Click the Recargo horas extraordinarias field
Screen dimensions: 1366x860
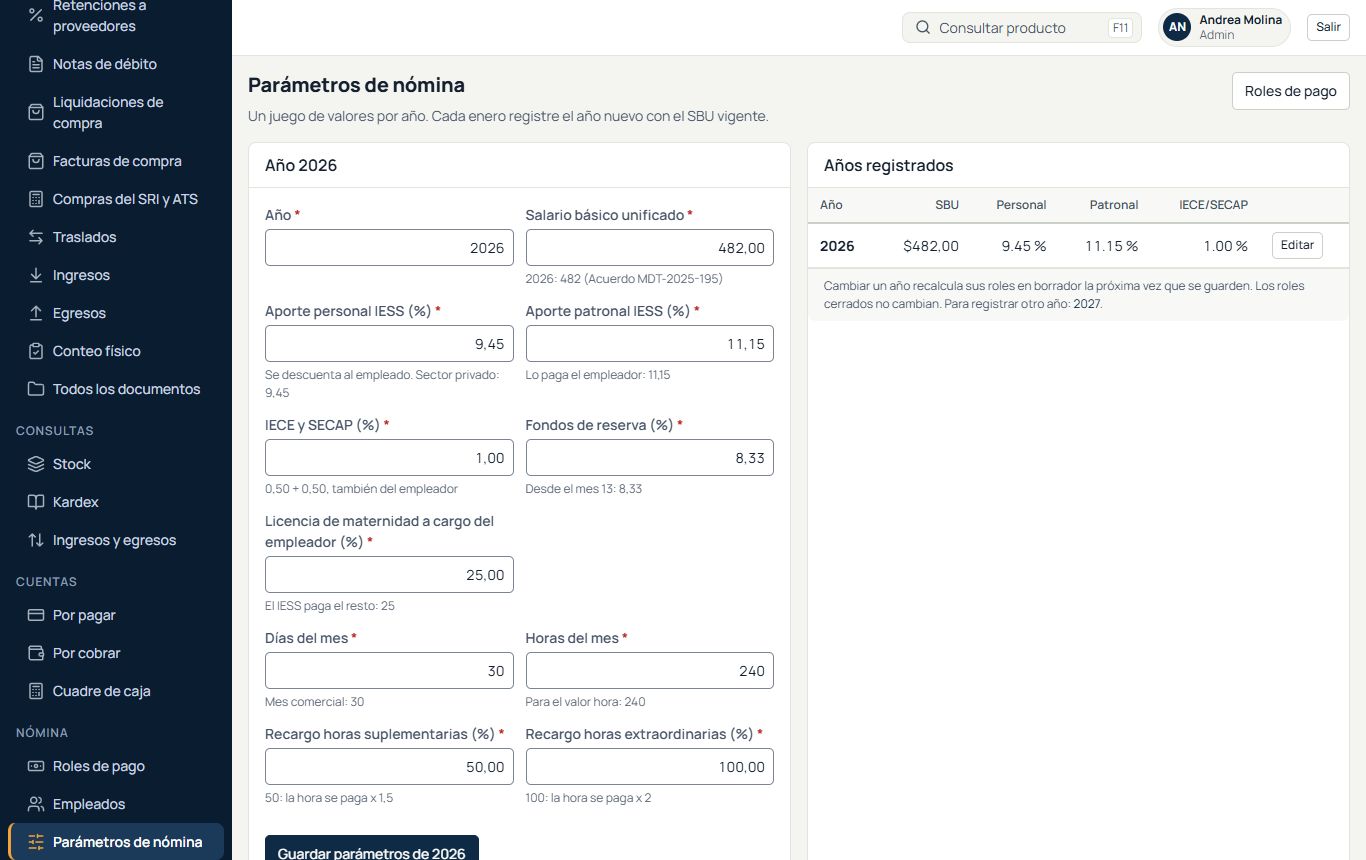point(650,767)
